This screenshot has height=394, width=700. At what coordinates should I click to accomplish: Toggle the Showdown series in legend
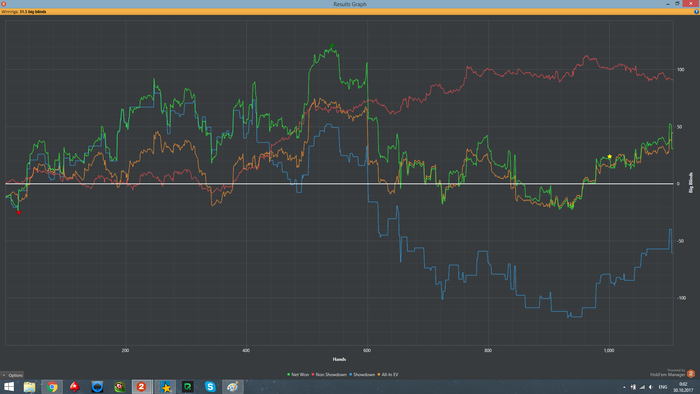[x=362, y=375]
